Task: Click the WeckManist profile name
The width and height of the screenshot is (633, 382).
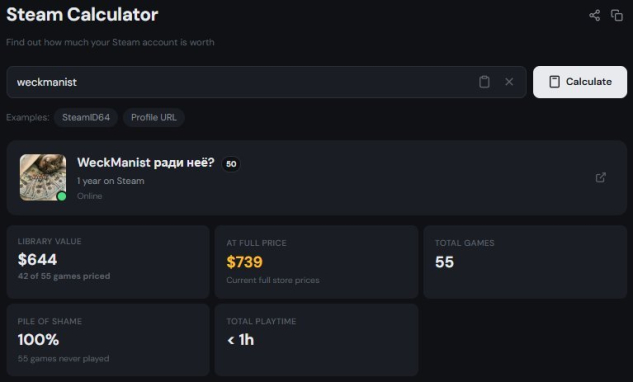Action: (x=146, y=163)
